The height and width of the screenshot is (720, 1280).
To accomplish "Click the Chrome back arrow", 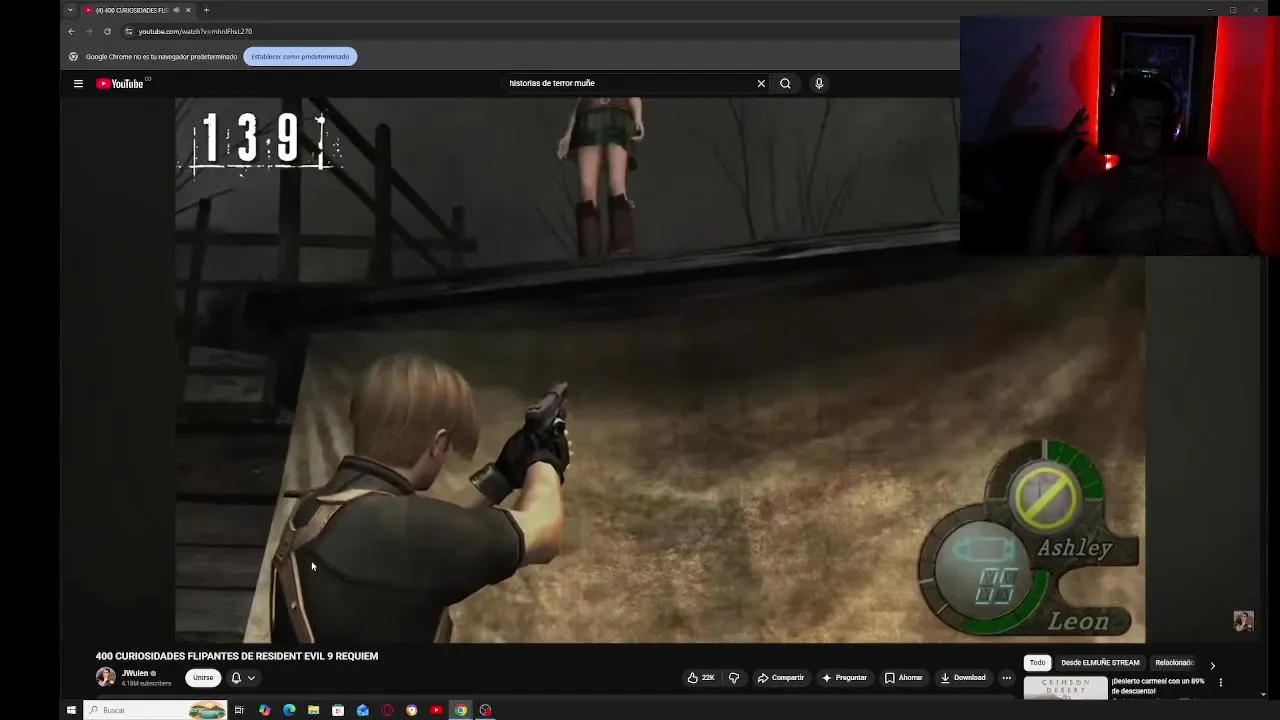I will [71, 31].
